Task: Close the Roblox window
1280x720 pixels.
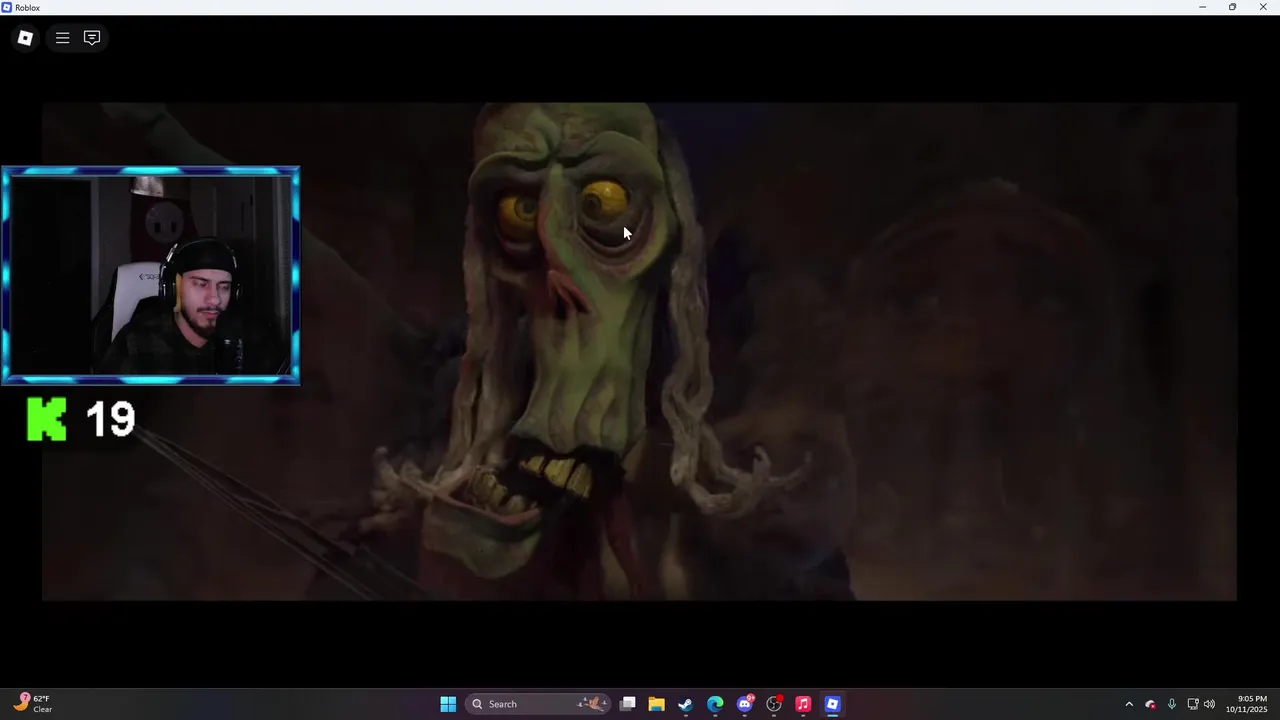Action: pos(1263,7)
